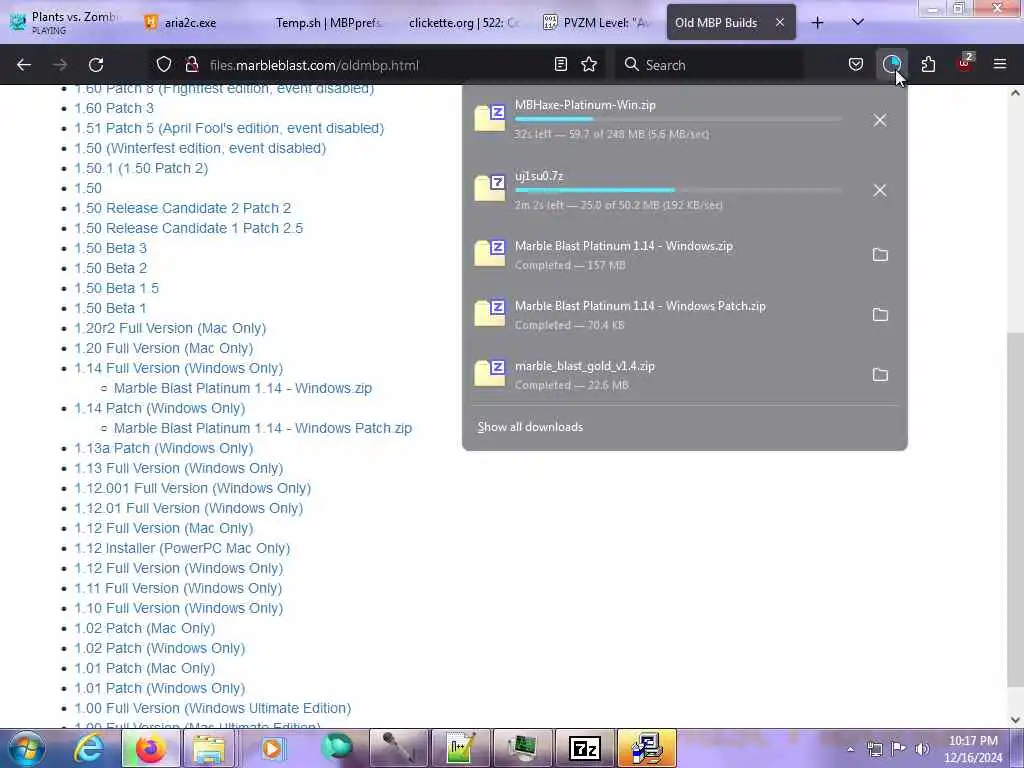The image size is (1024, 768).
Task: Open the 1.50 Beta 1.5 link
Action: click(116, 288)
